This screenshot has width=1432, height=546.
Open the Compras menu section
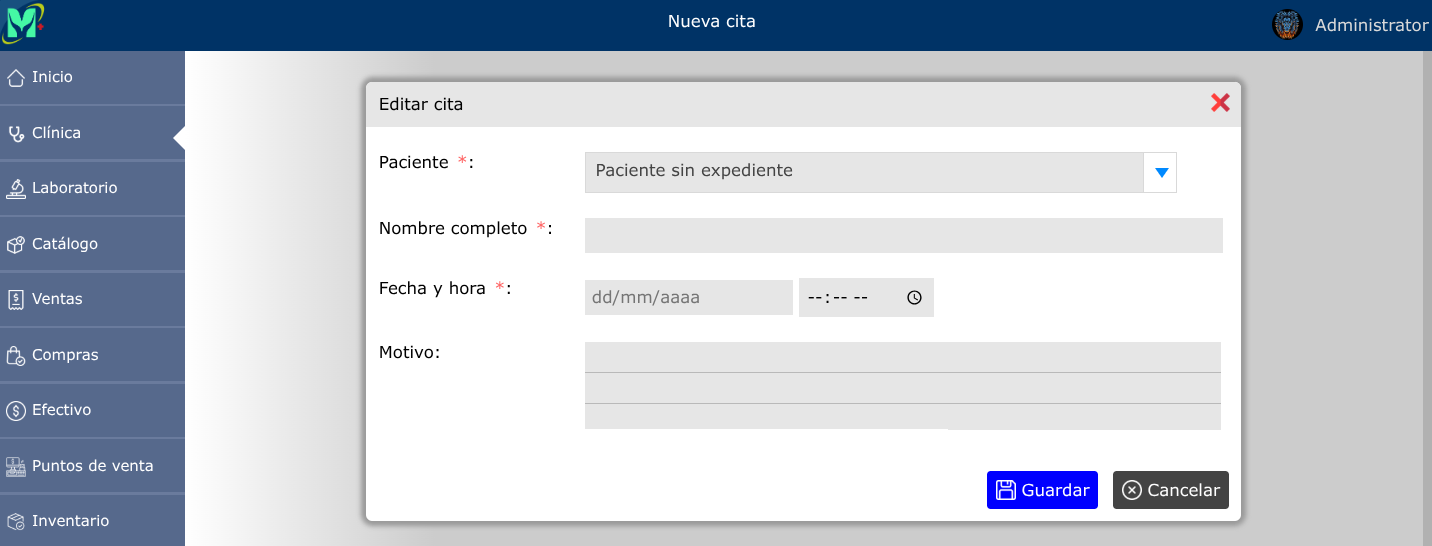tap(92, 355)
